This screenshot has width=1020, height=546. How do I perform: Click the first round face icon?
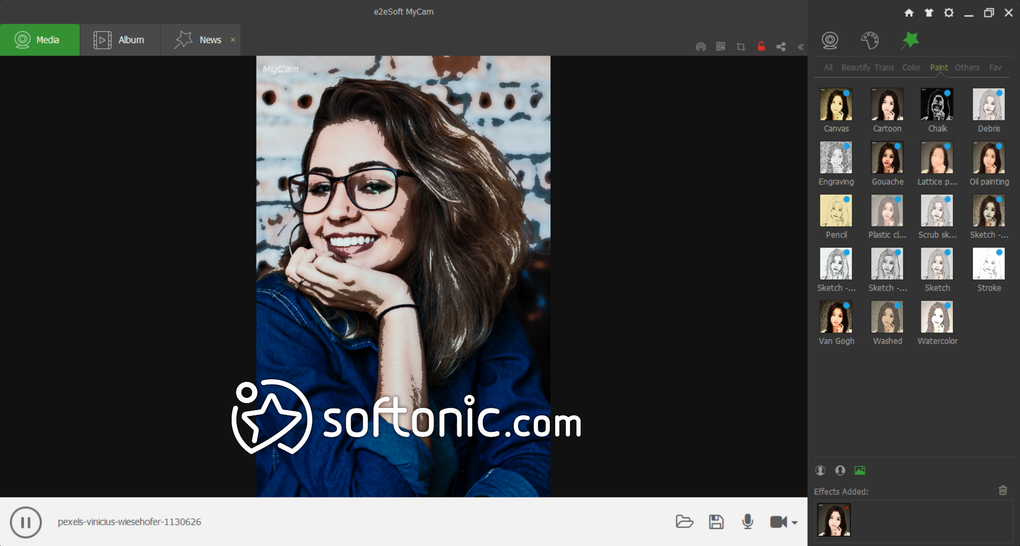(820, 470)
